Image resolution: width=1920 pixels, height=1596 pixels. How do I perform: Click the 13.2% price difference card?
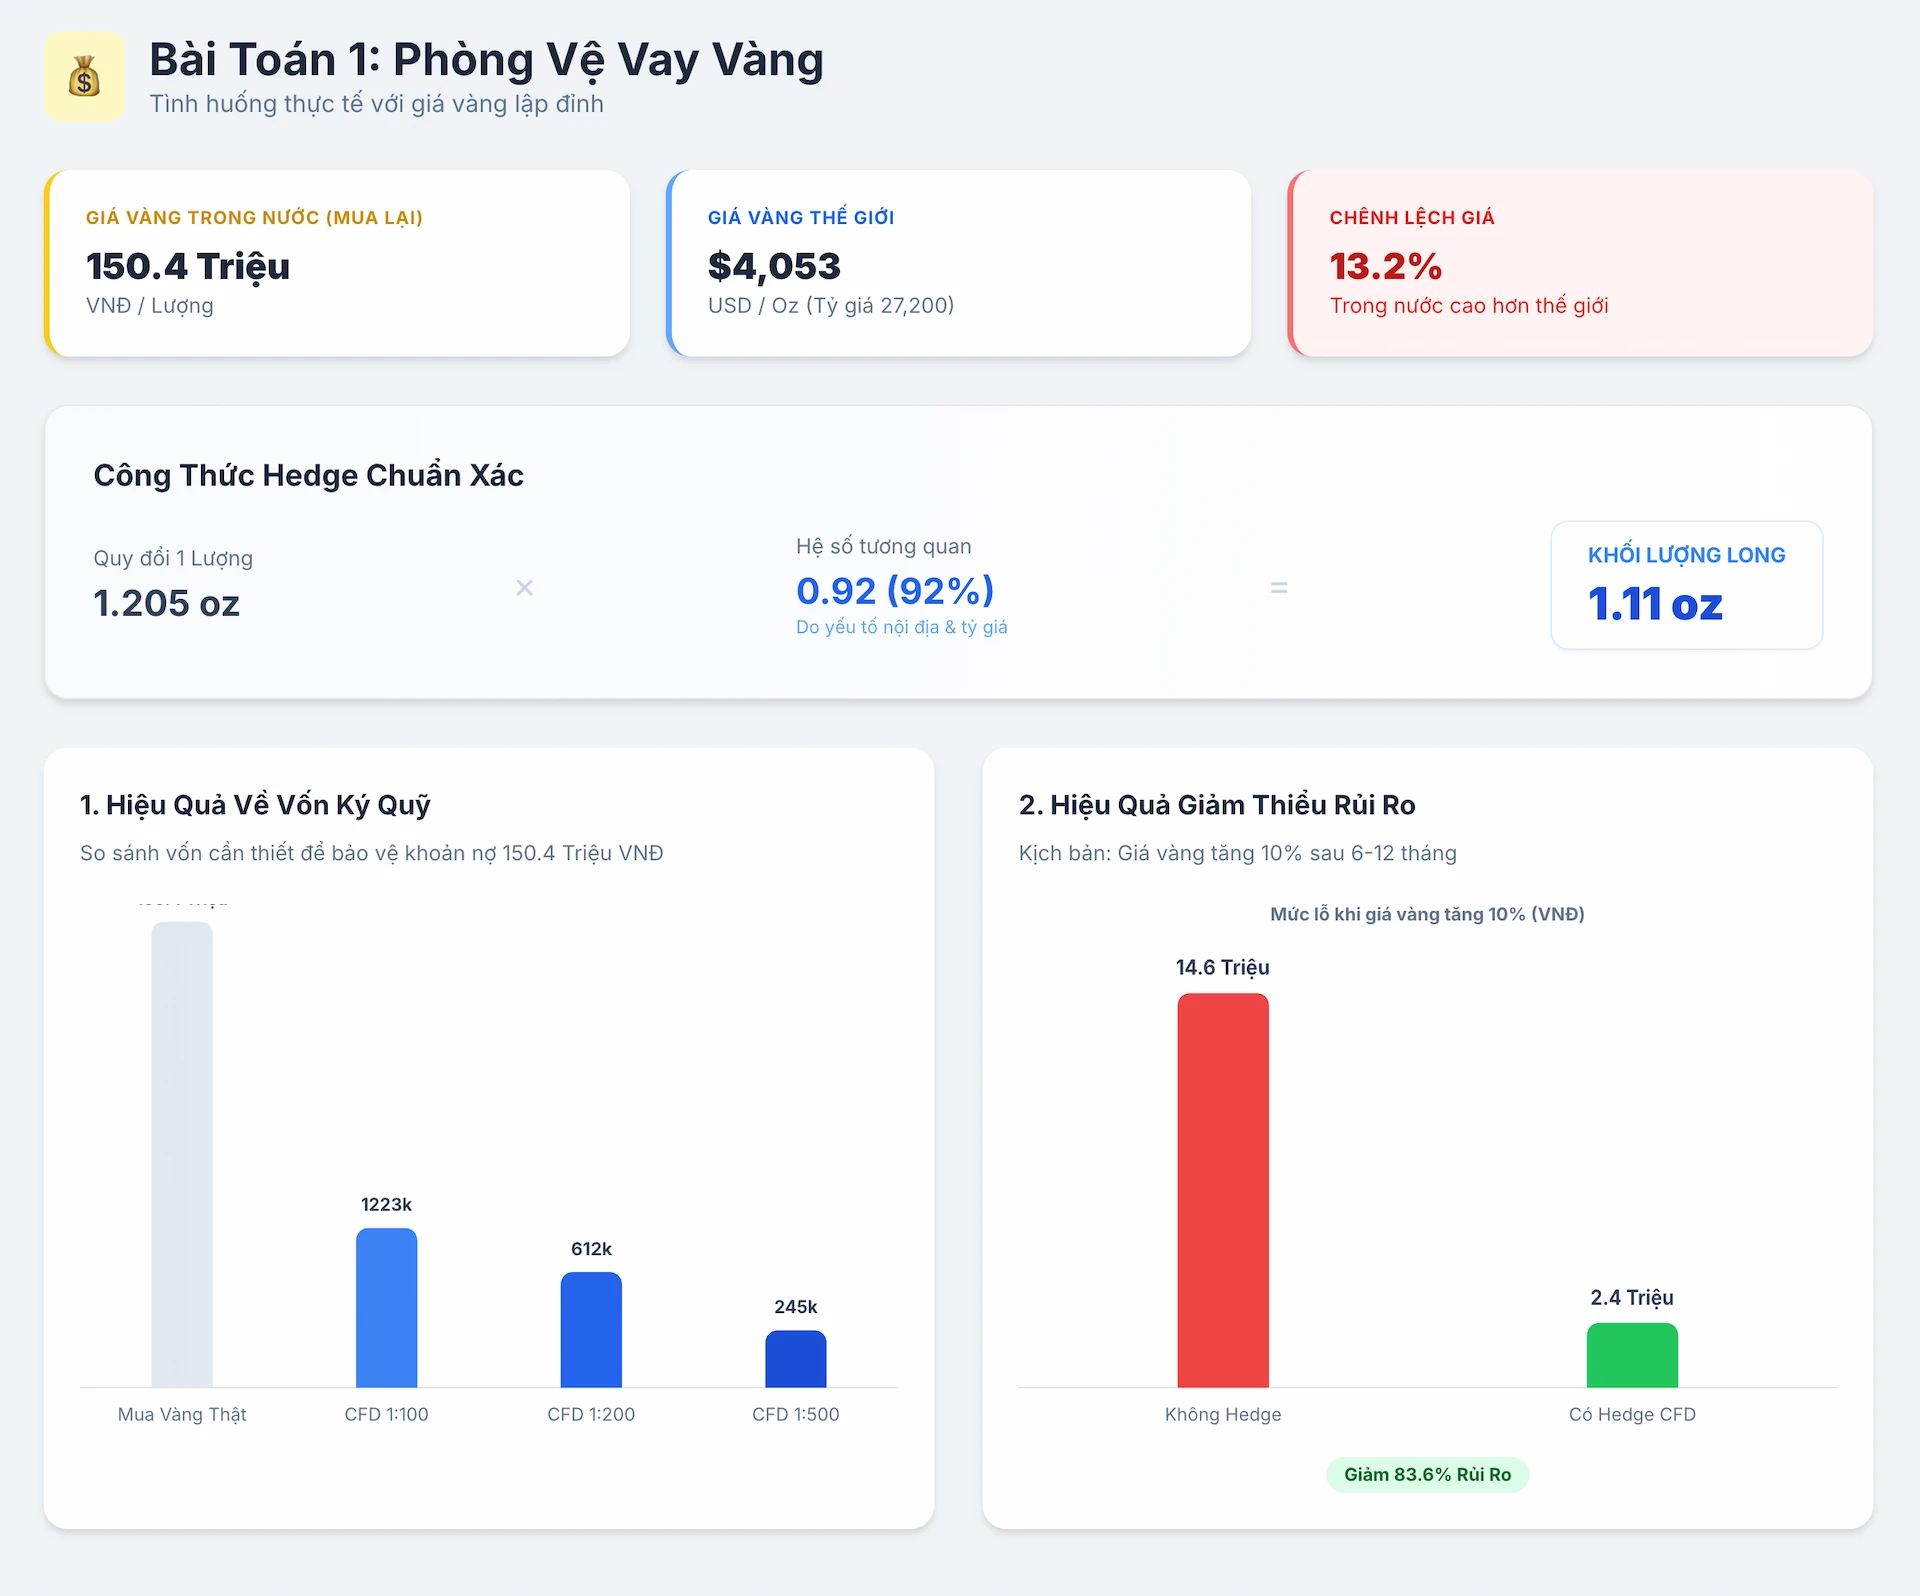[1580, 263]
